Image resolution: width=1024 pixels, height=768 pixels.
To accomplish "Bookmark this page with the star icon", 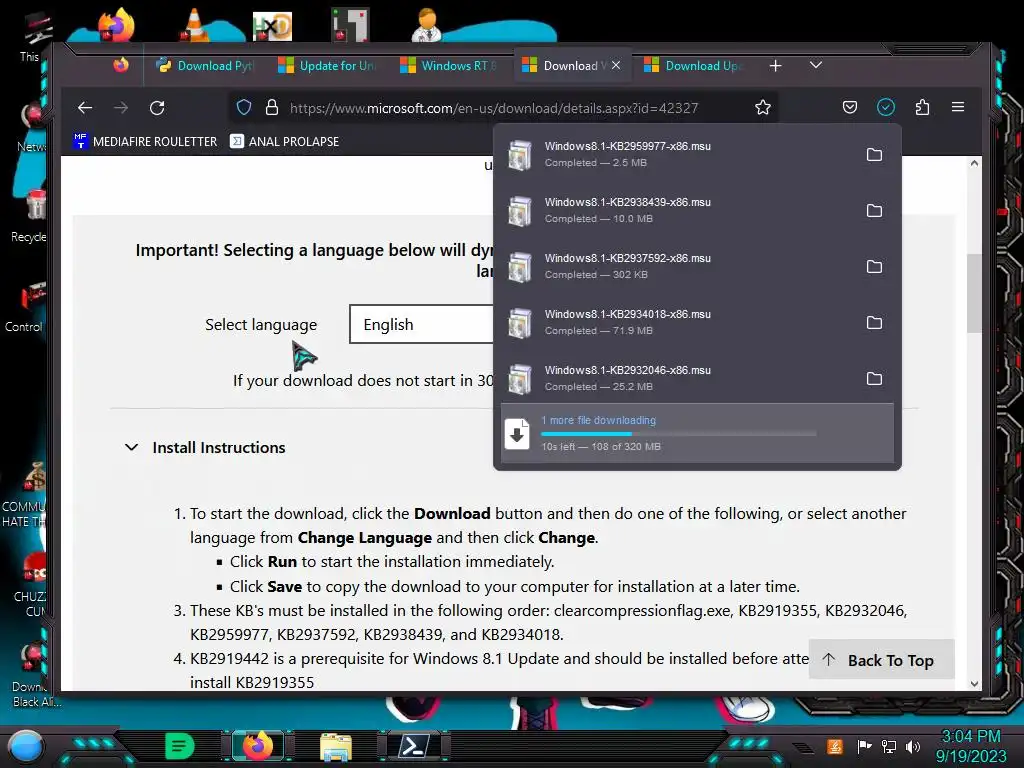I will point(763,107).
